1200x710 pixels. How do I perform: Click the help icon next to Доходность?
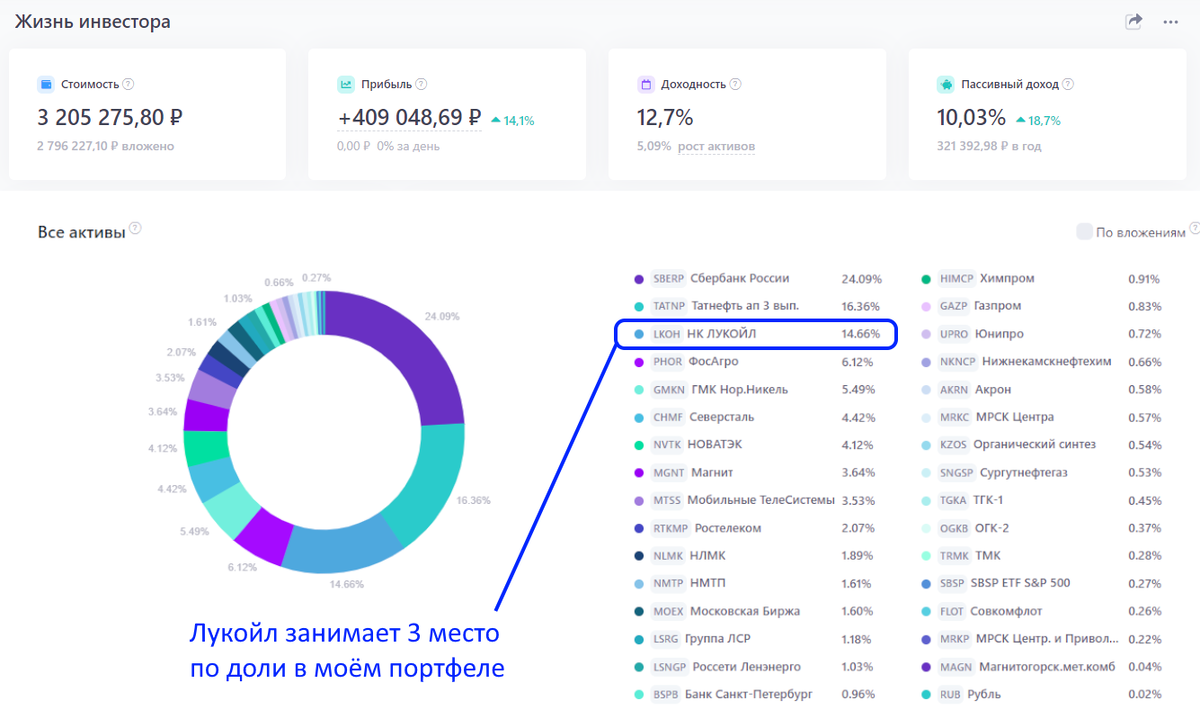click(x=735, y=84)
